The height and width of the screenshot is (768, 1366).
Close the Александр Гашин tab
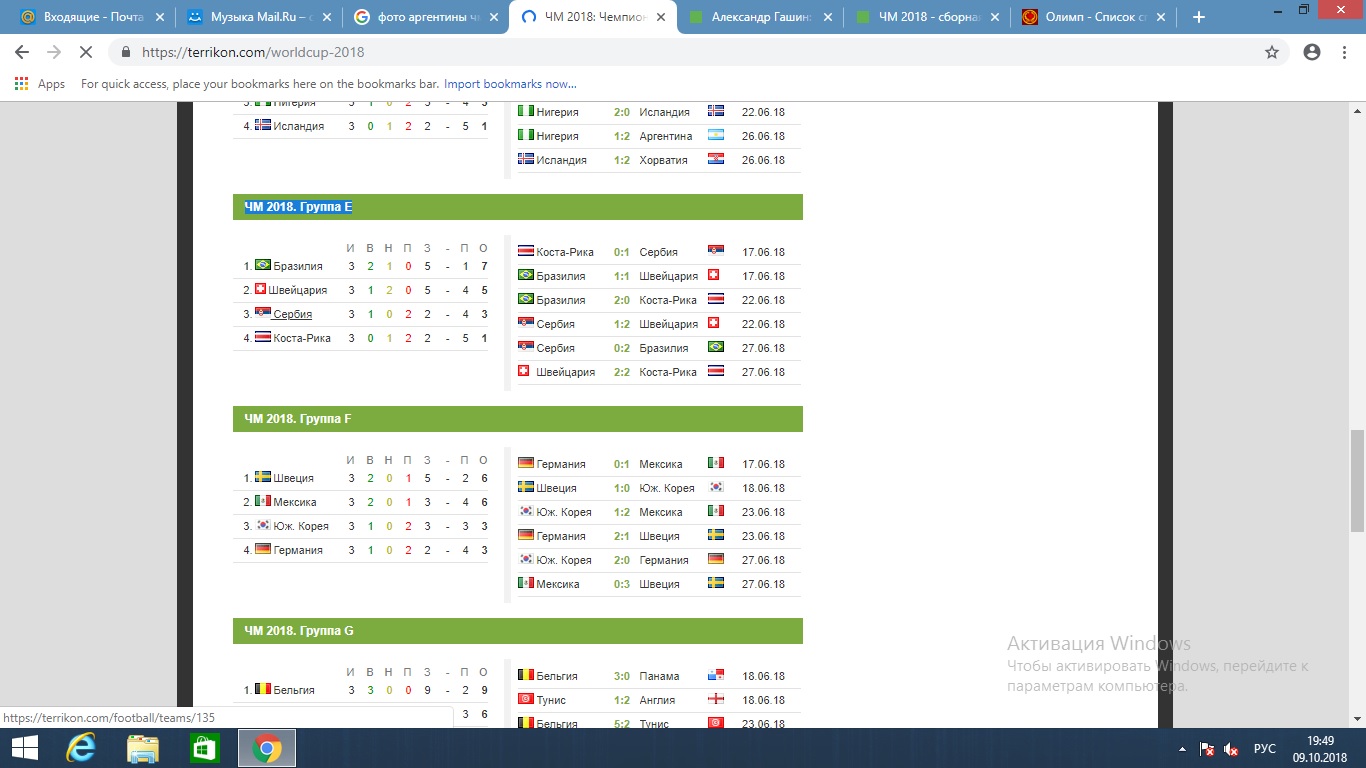(x=828, y=17)
